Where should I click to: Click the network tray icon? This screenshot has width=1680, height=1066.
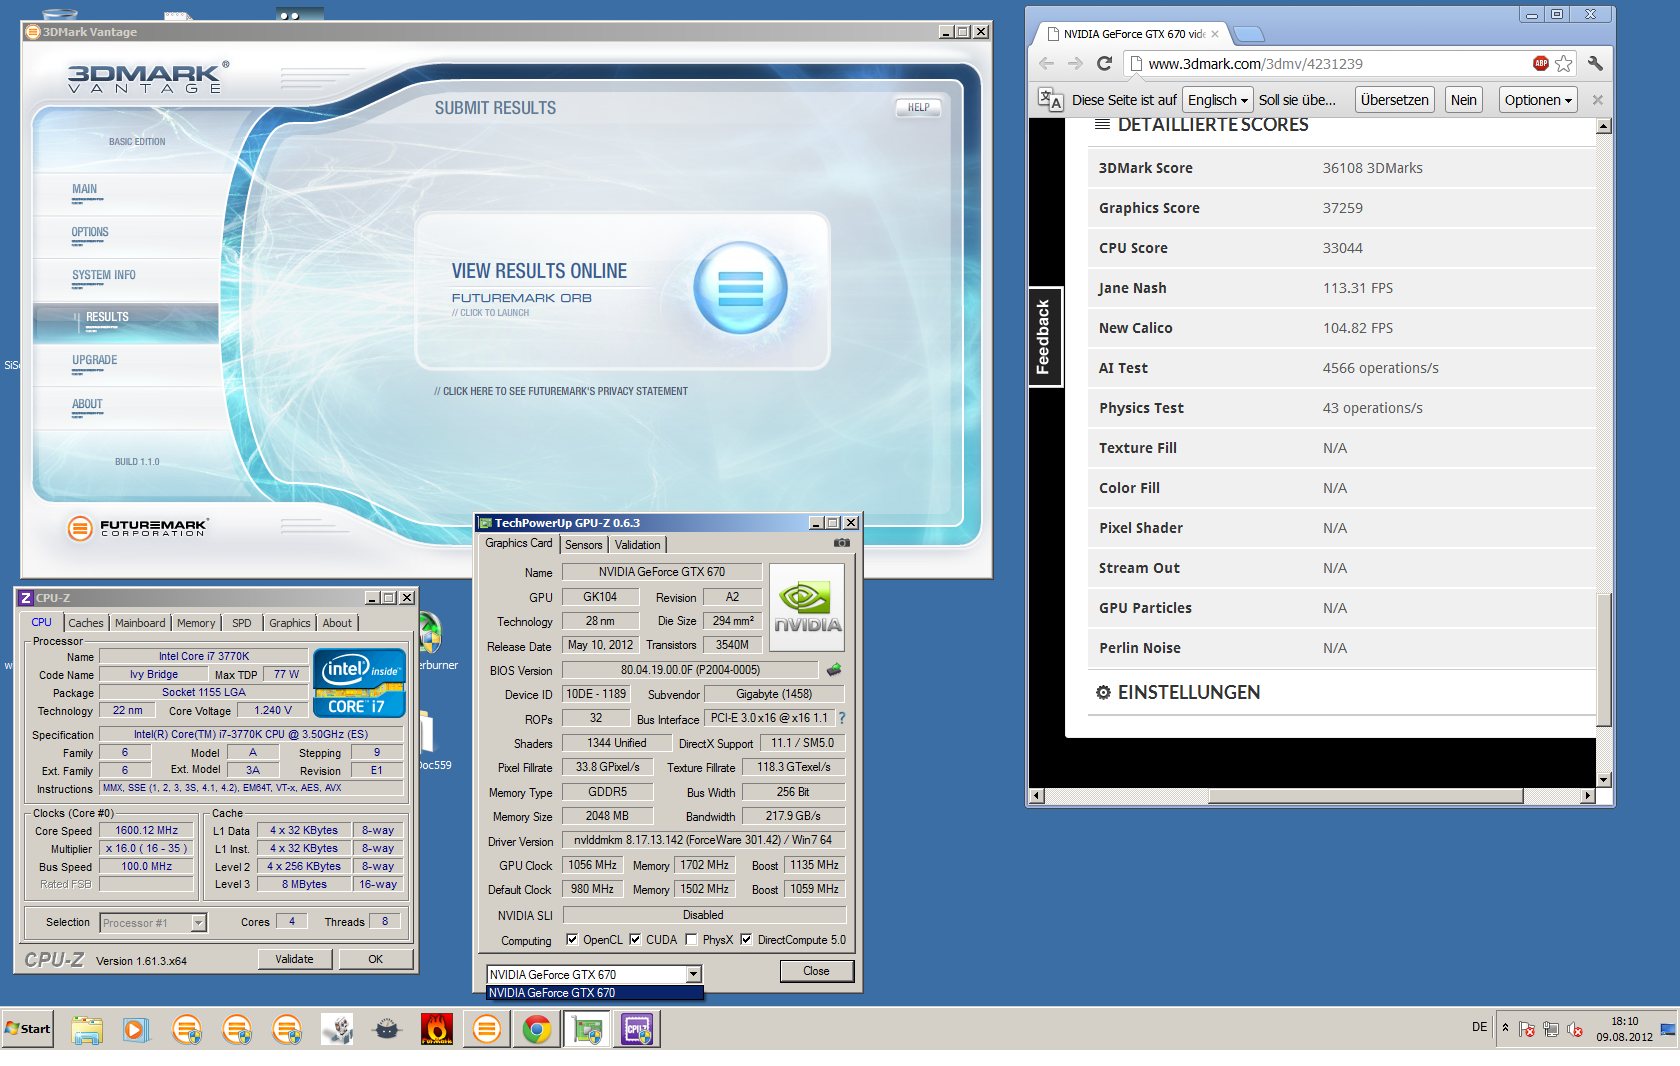[x=1551, y=1029]
